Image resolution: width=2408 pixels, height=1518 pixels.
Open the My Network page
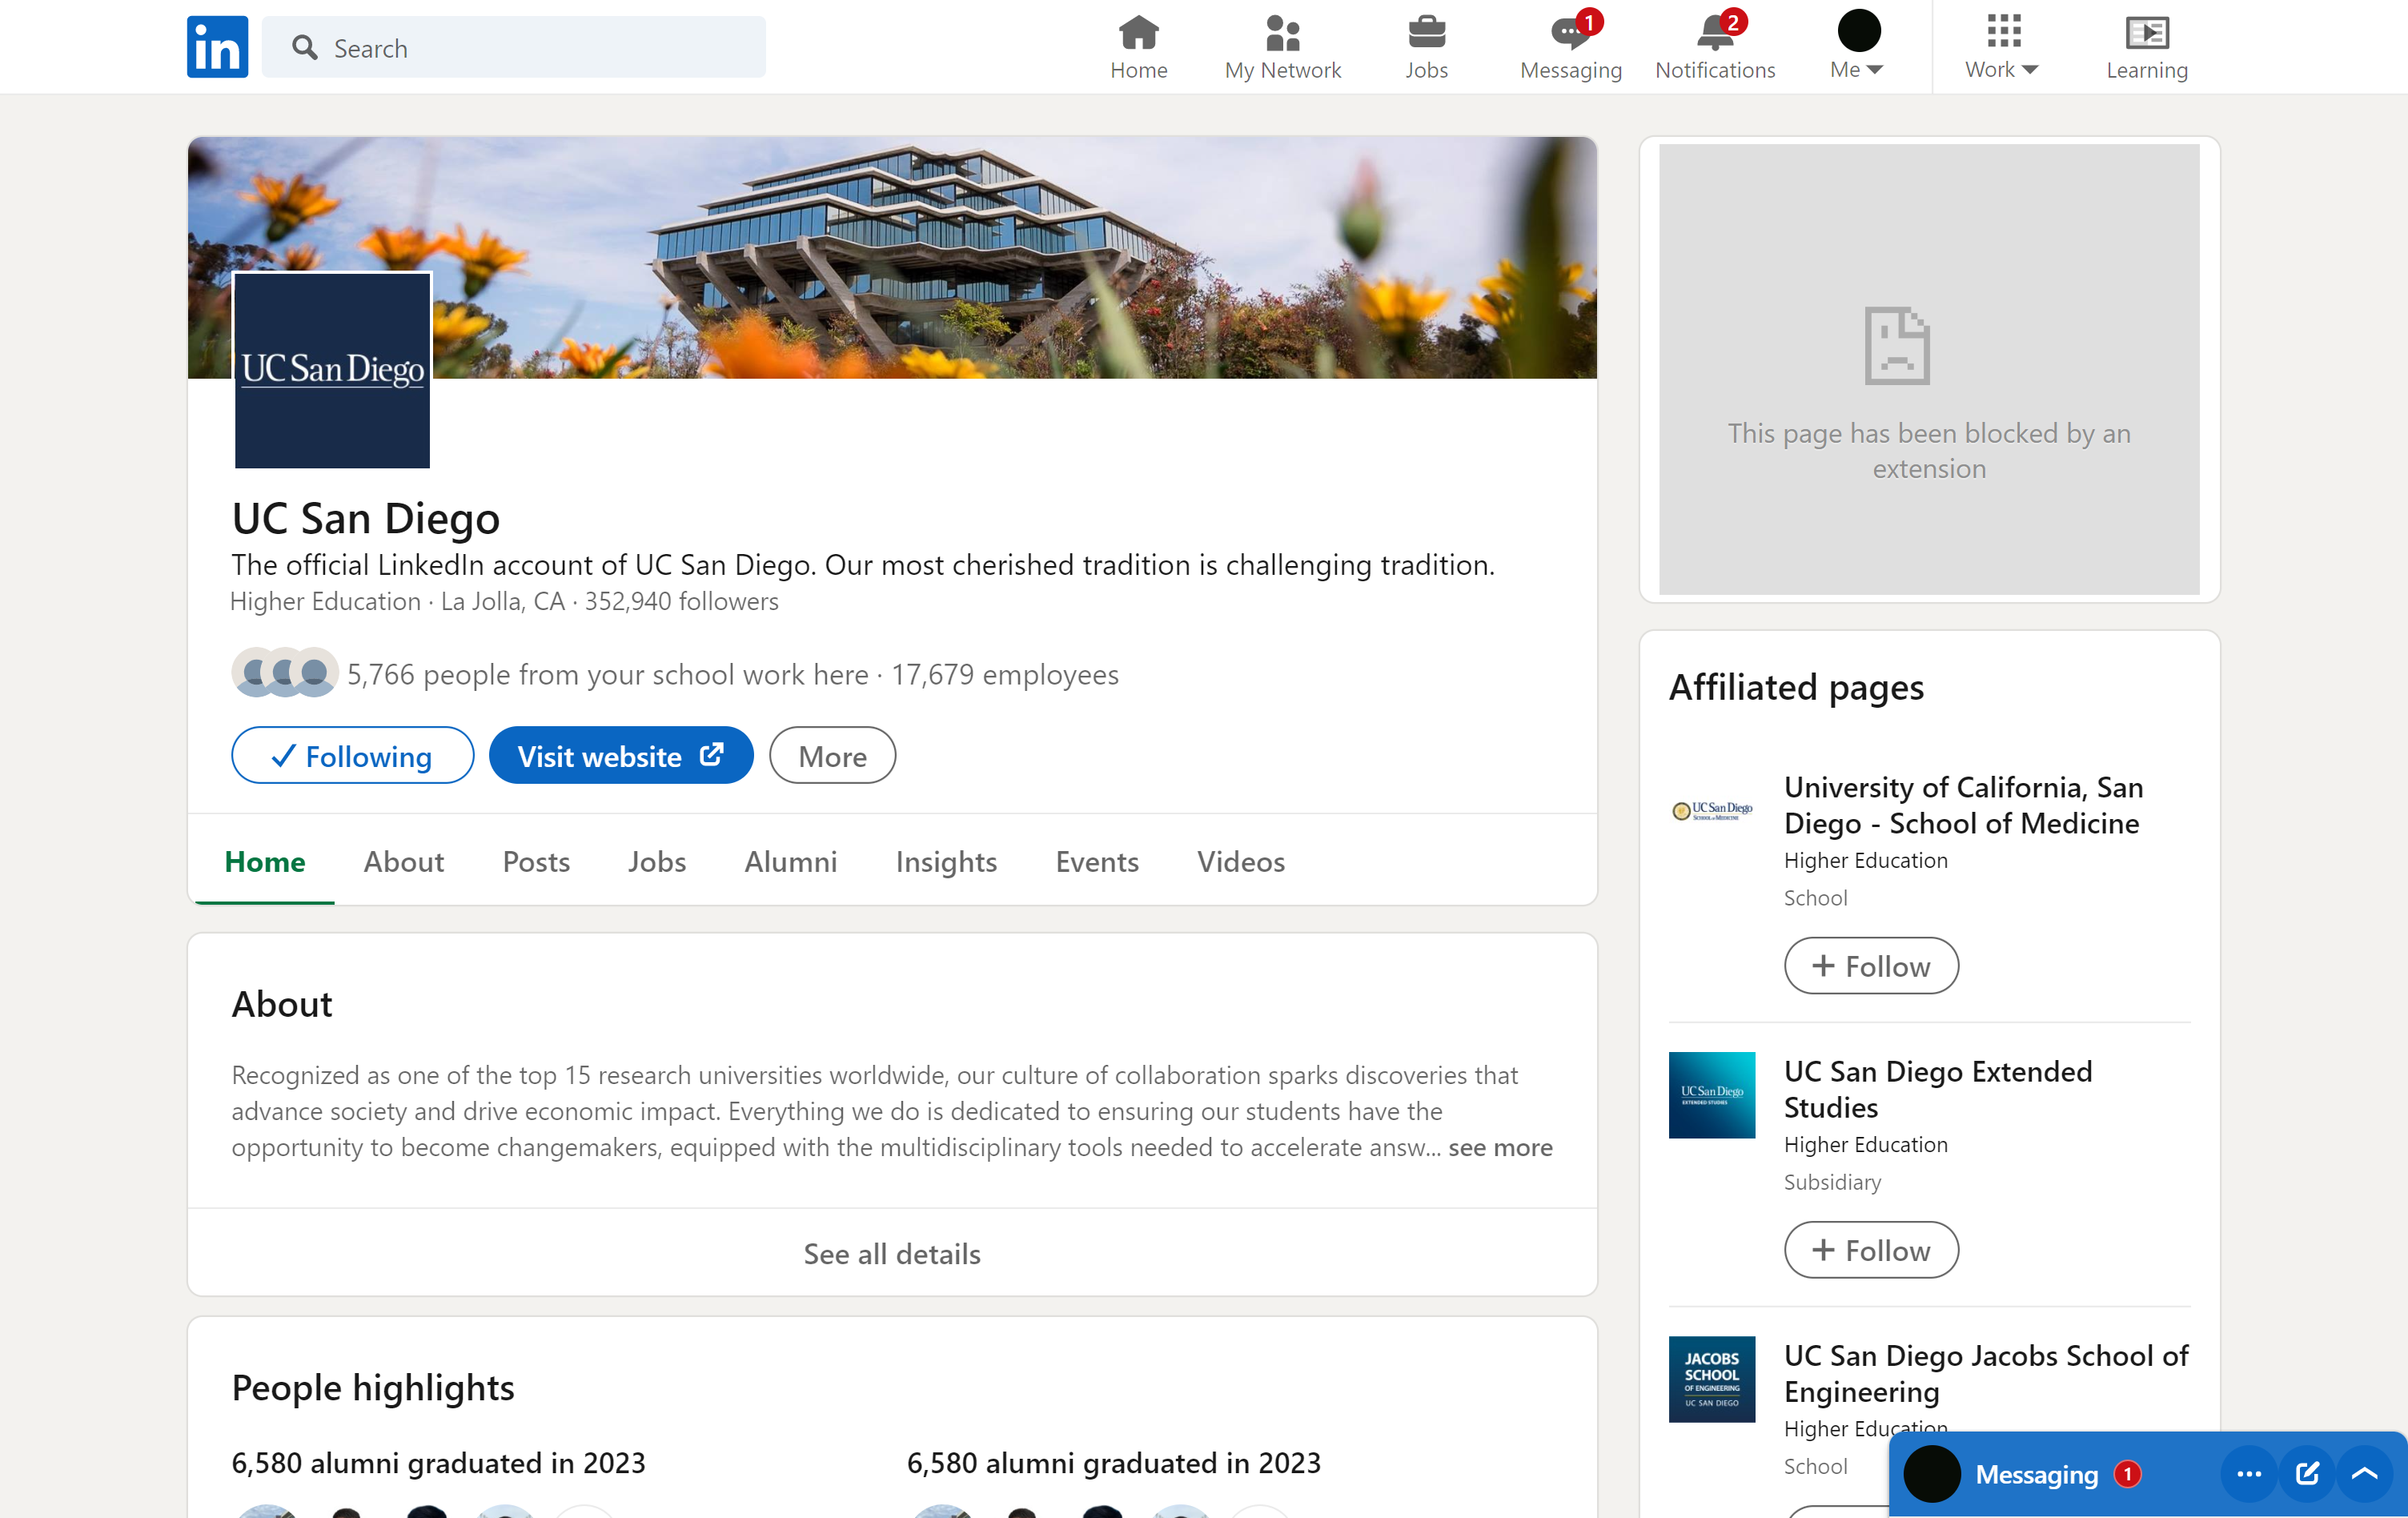[x=1282, y=46]
